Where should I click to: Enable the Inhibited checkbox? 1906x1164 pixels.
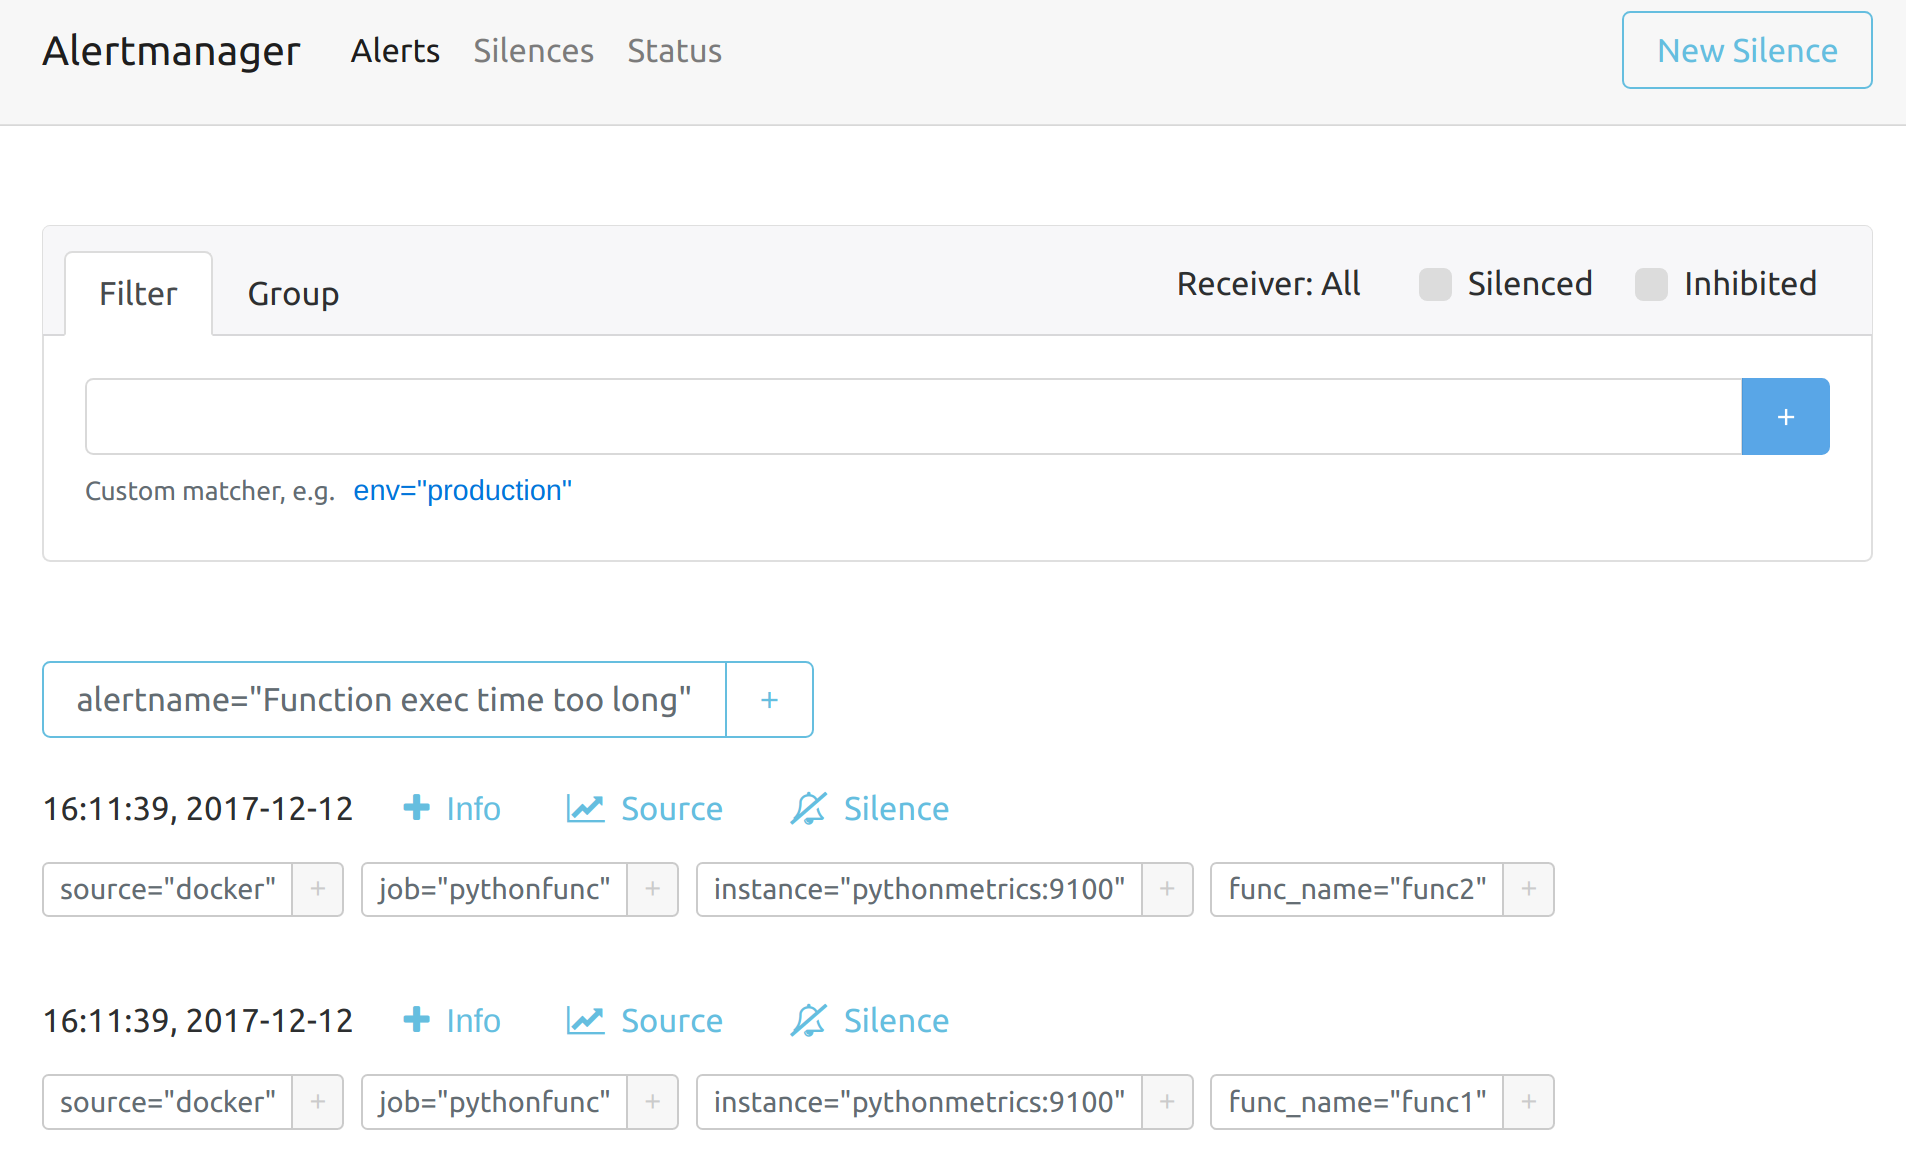tap(1651, 284)
